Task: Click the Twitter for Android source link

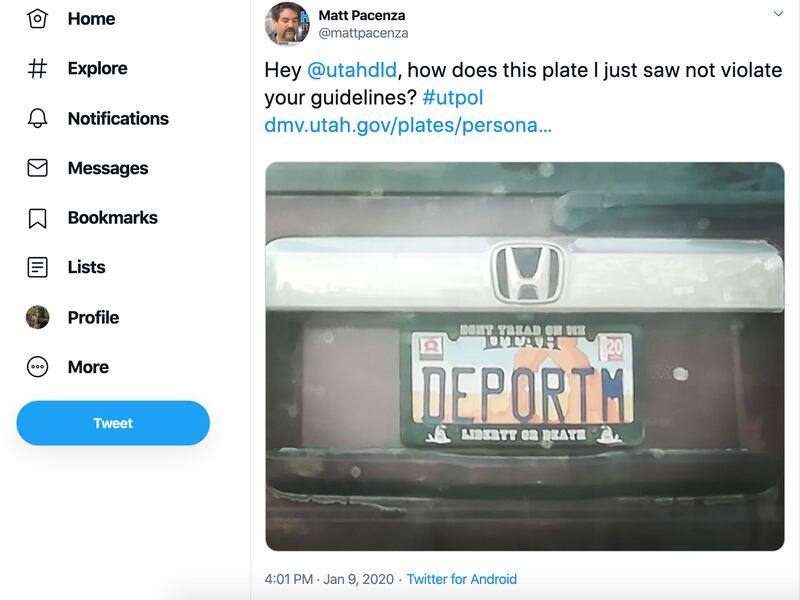Action: tap(461, 579)
